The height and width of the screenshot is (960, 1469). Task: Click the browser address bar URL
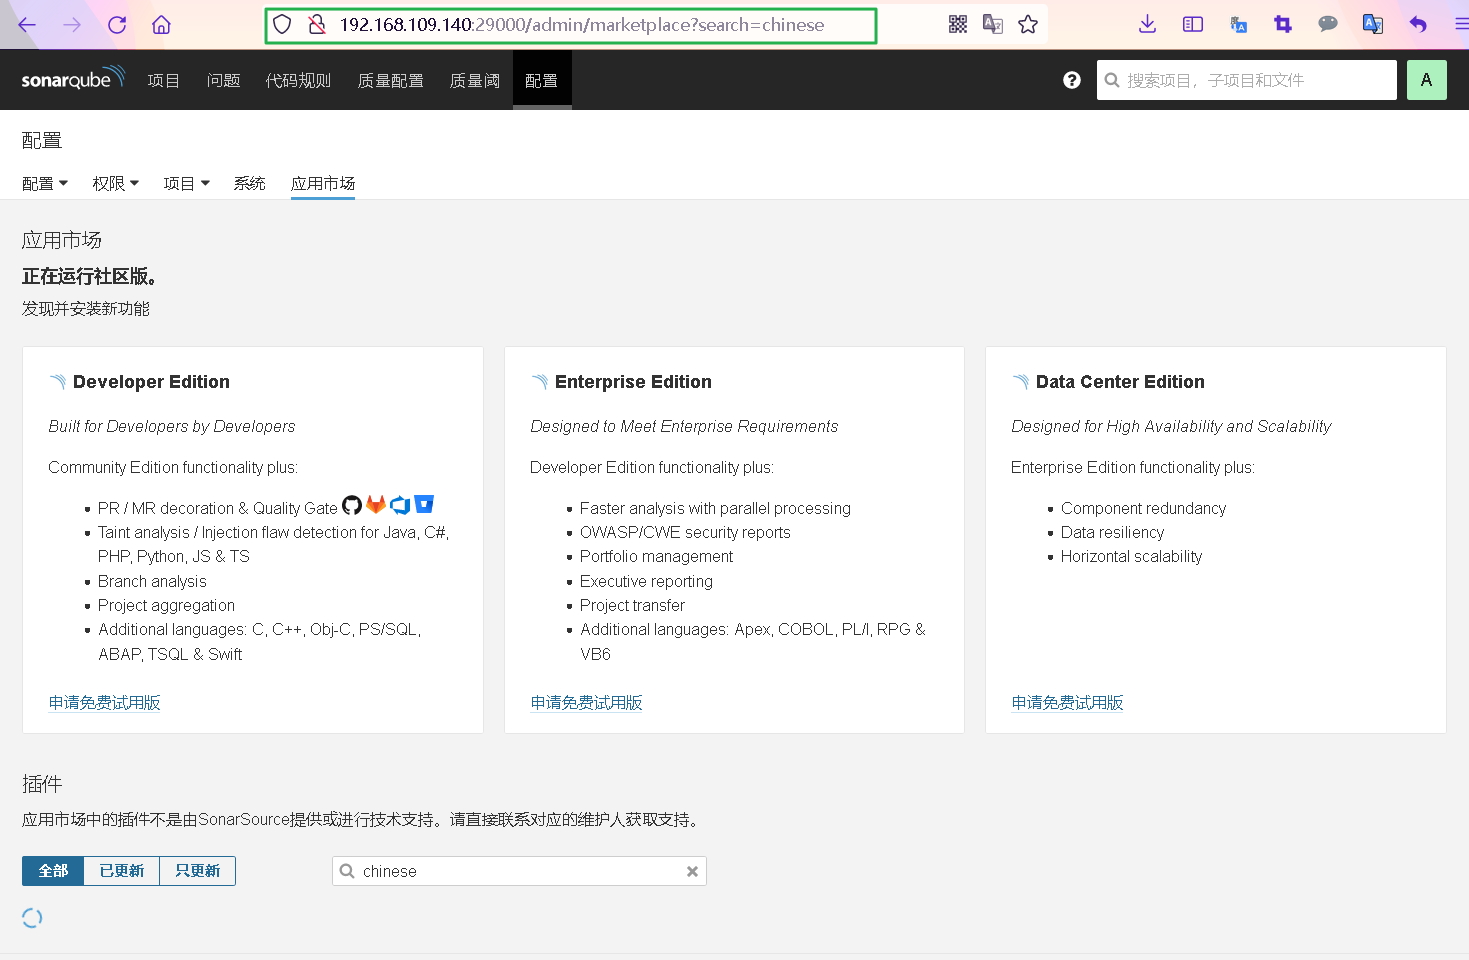(x=582, y=25)
